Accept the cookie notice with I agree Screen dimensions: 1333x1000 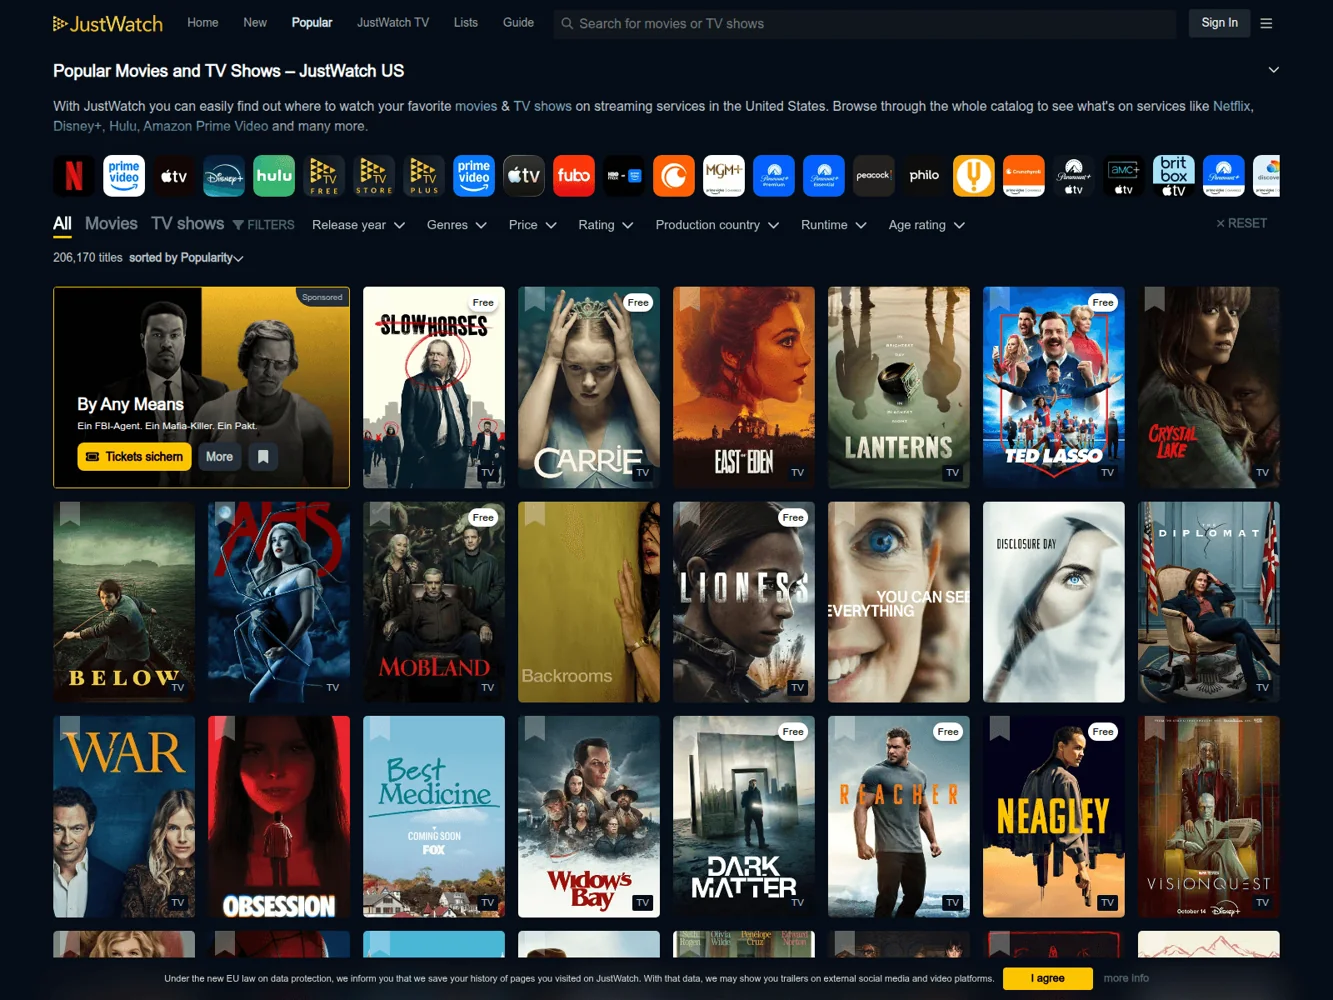(1048, 979)
